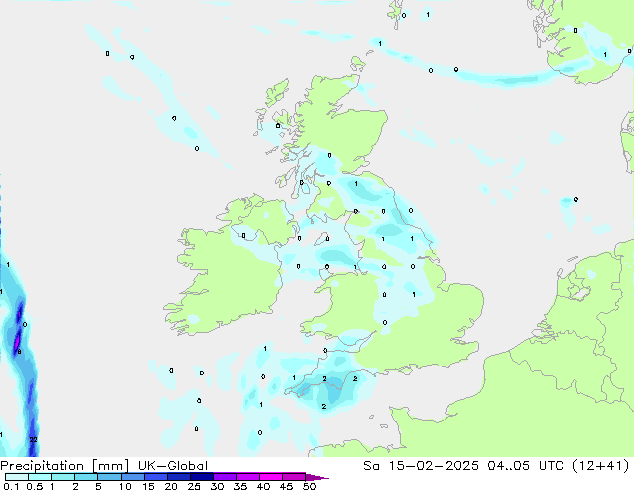Screen dimensions: 634x490
Task: Click the '35' legend scale number
Action: click(240, 486)
